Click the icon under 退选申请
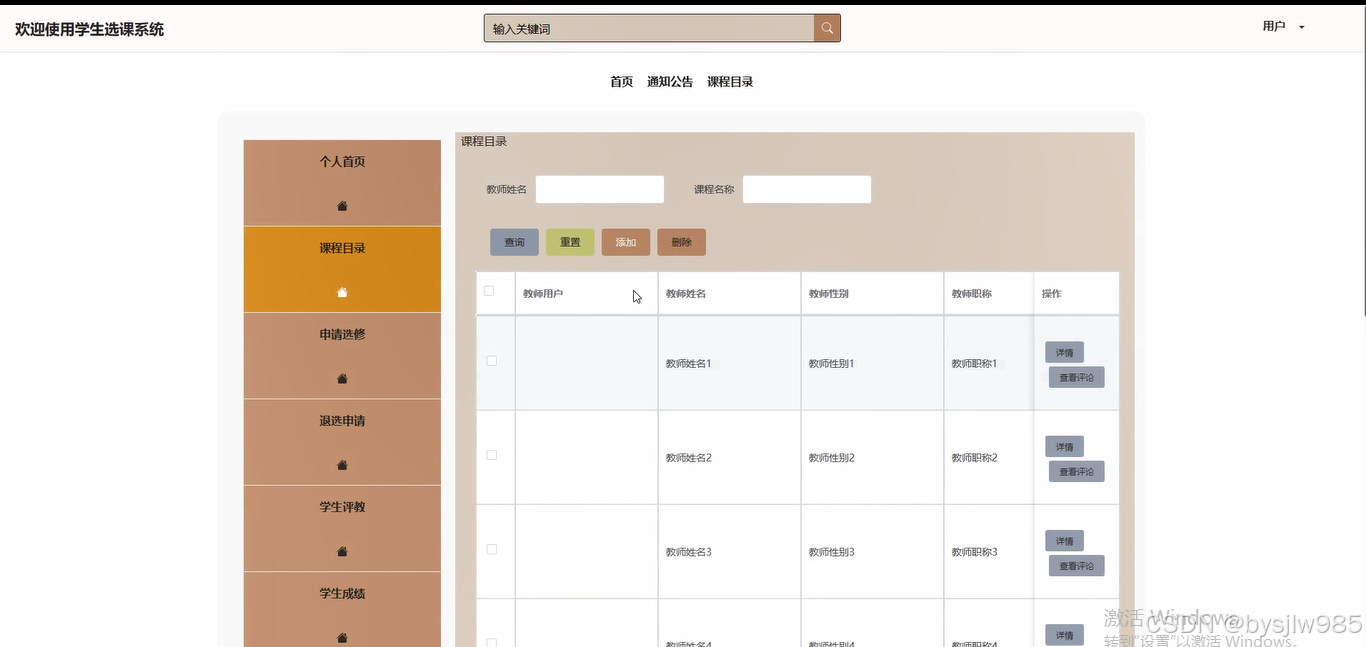 pyautogui.click(x=341, y=465)
